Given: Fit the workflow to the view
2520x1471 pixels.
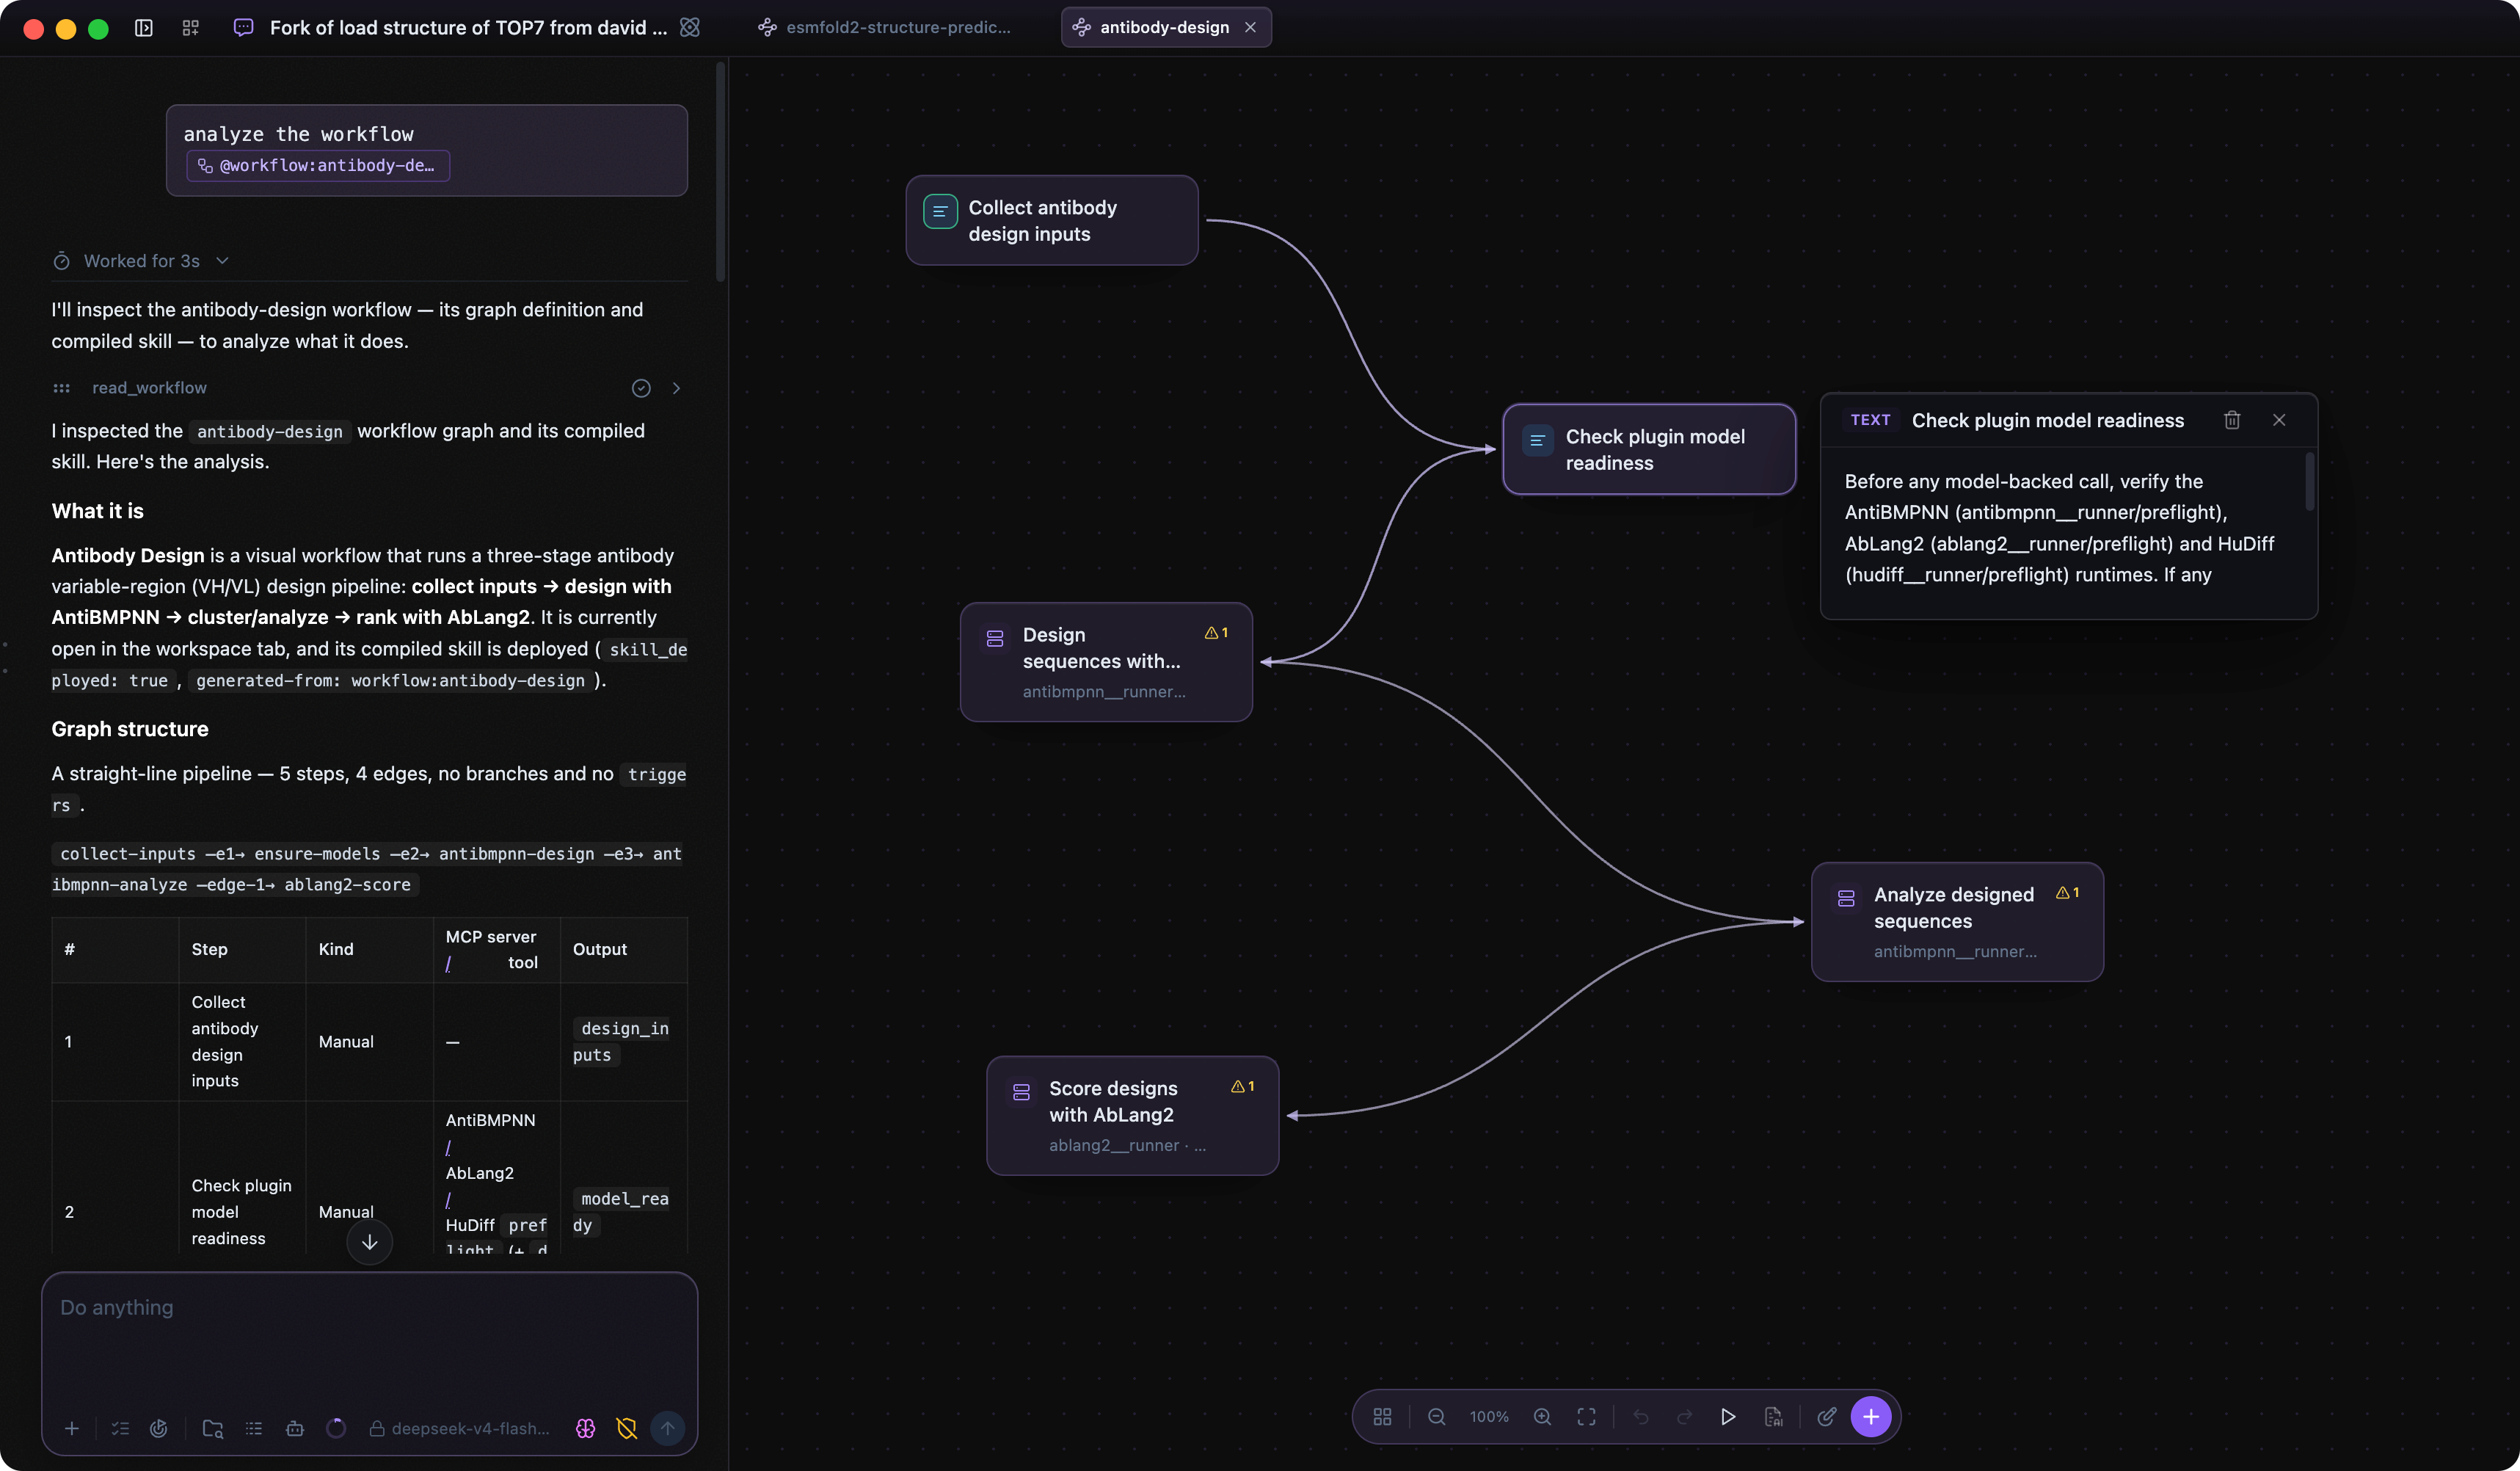Looking at the screenshot, I should point(1586,1417).
